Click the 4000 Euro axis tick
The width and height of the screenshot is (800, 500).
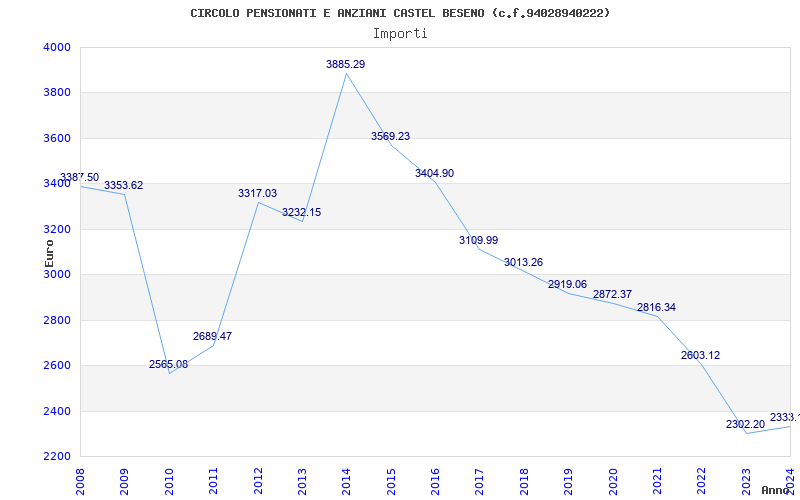(57, 47)
